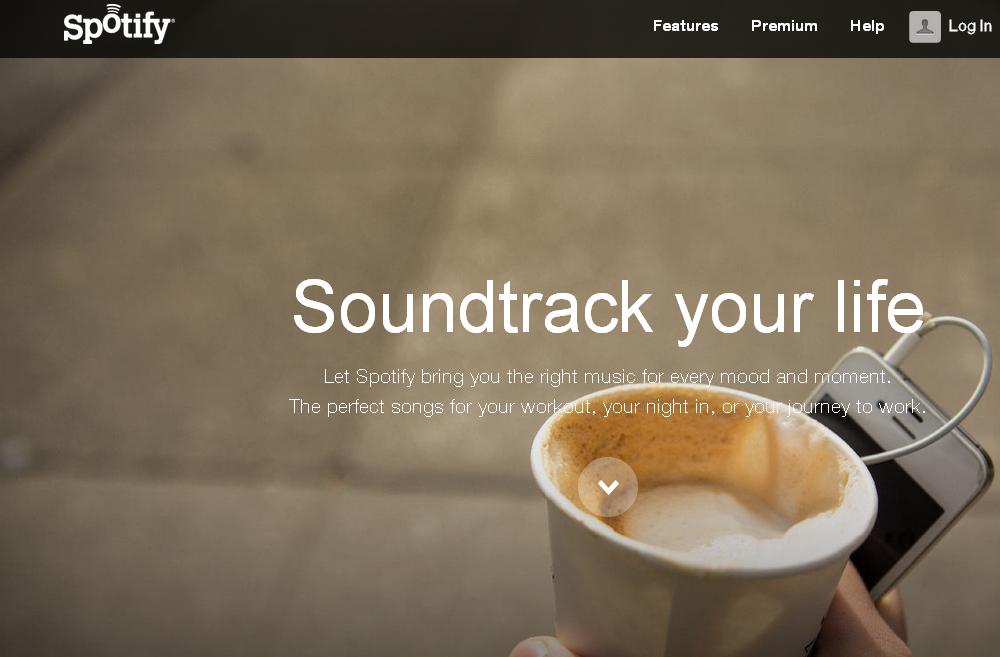Click the sound-wave arcs above the logo

tap(113, 9)
